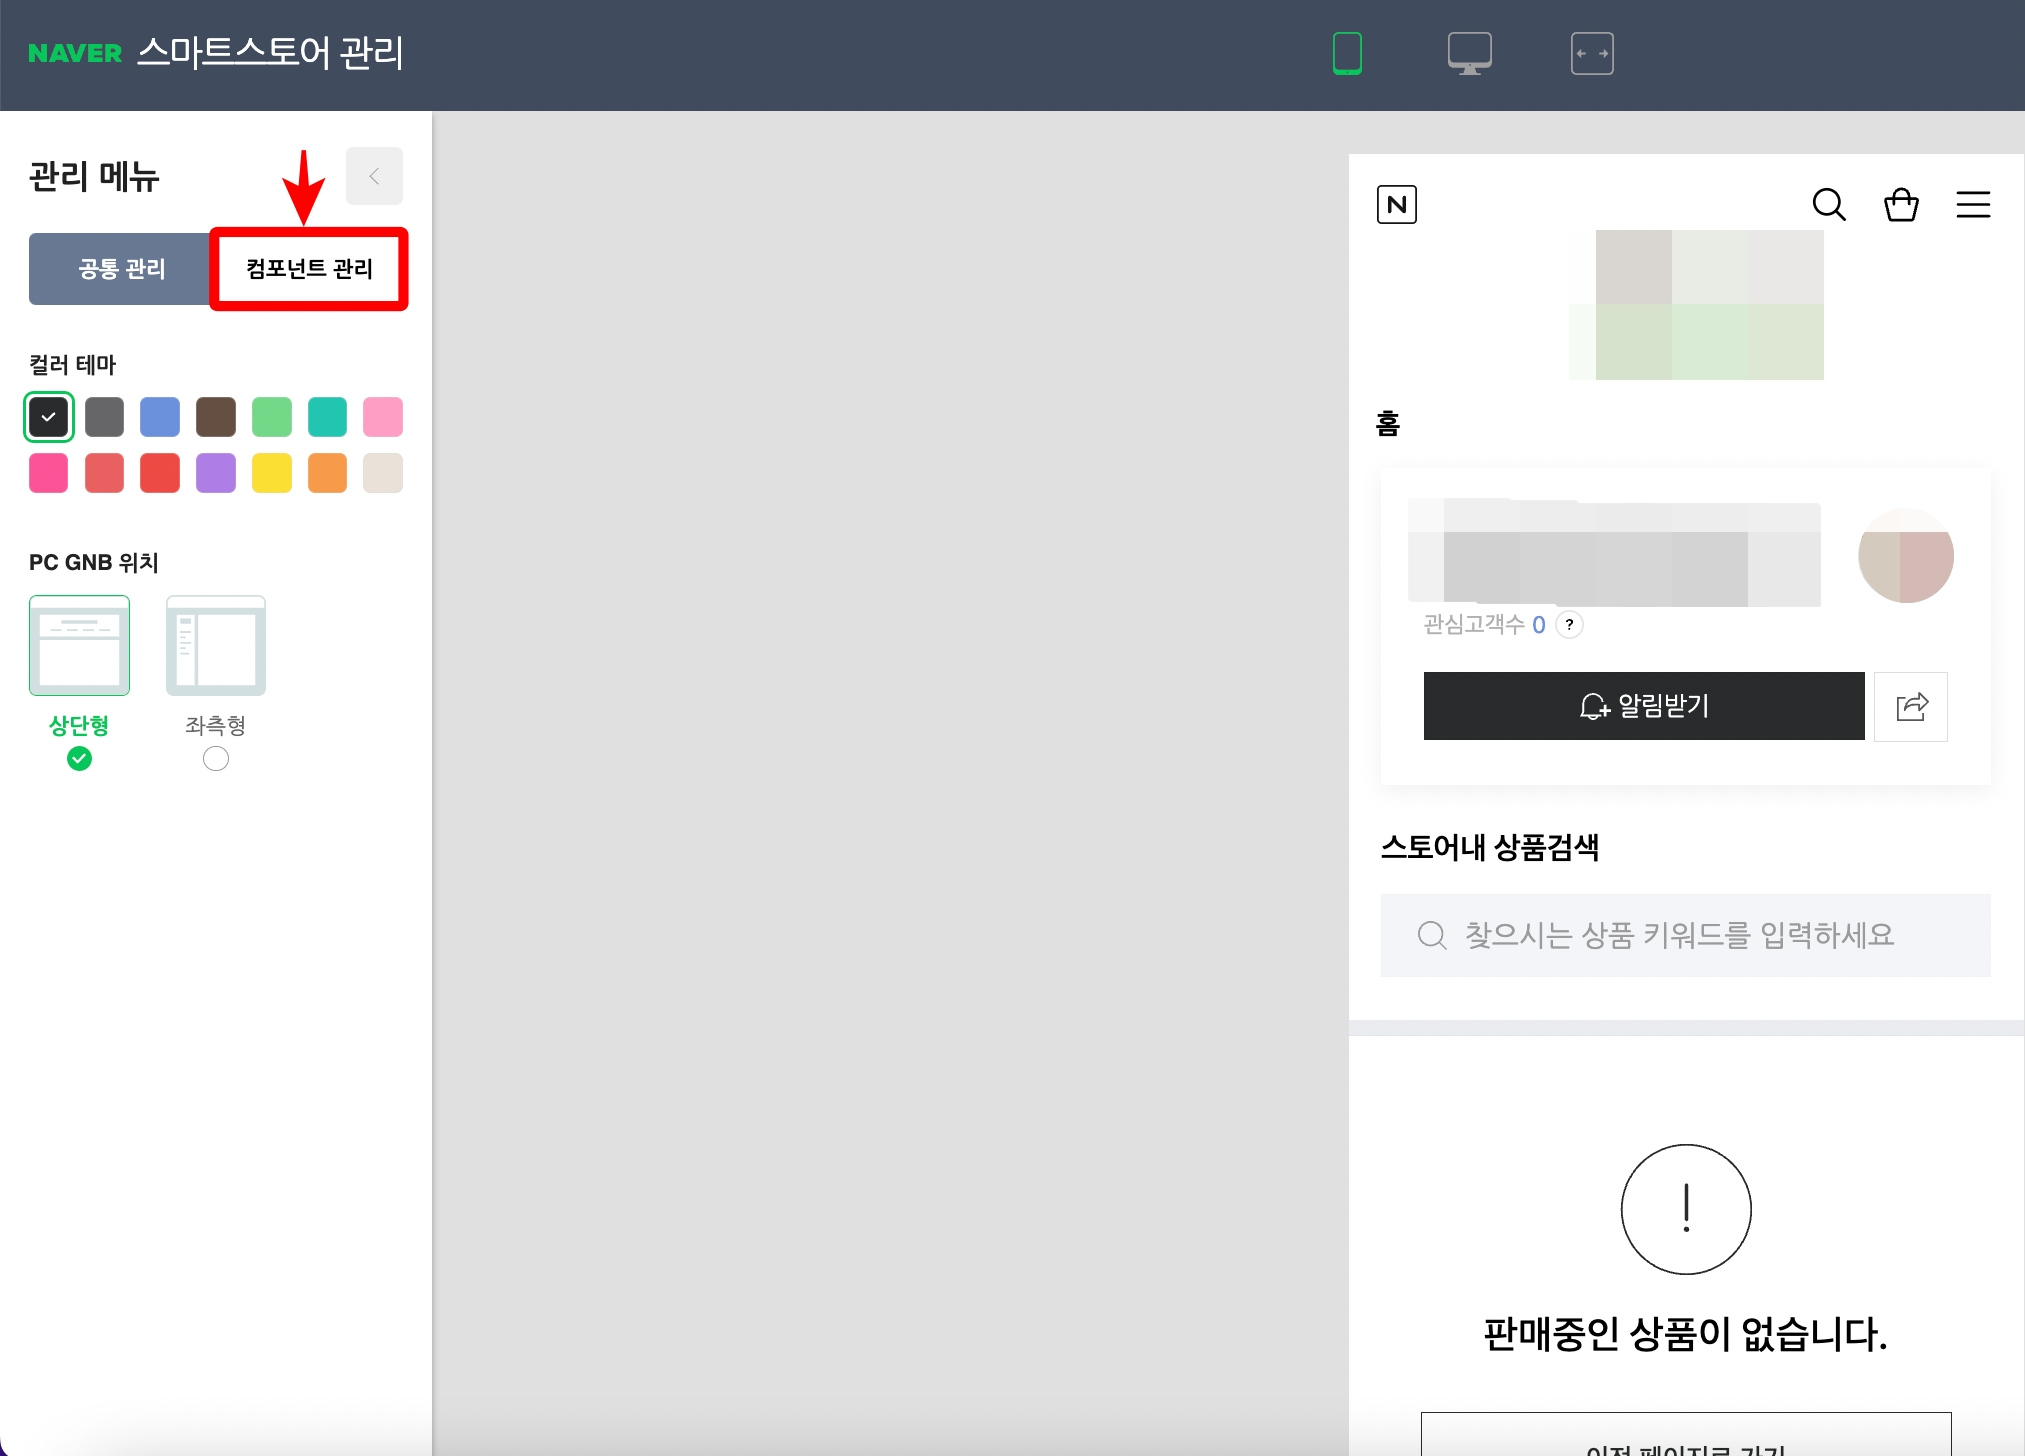2025x1456 pixels.
Task: Open the 공통 관리 tab
Action: click(121, 269)
